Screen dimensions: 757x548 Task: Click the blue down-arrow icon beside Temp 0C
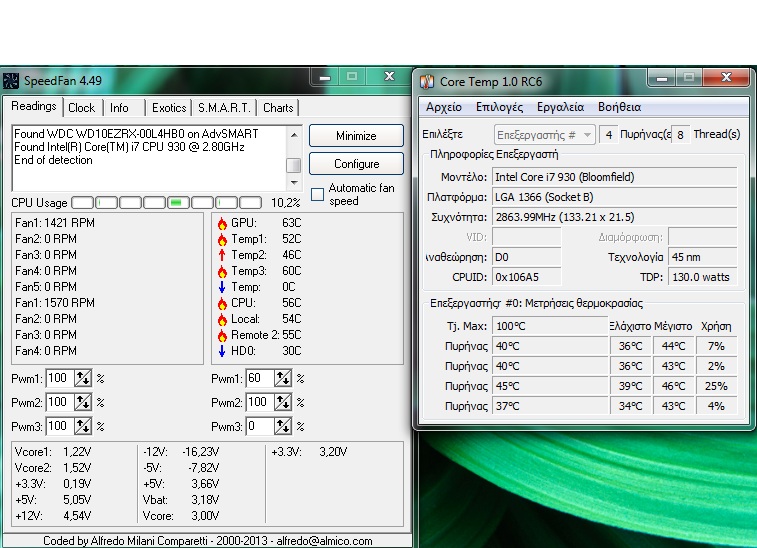point(222,287)
